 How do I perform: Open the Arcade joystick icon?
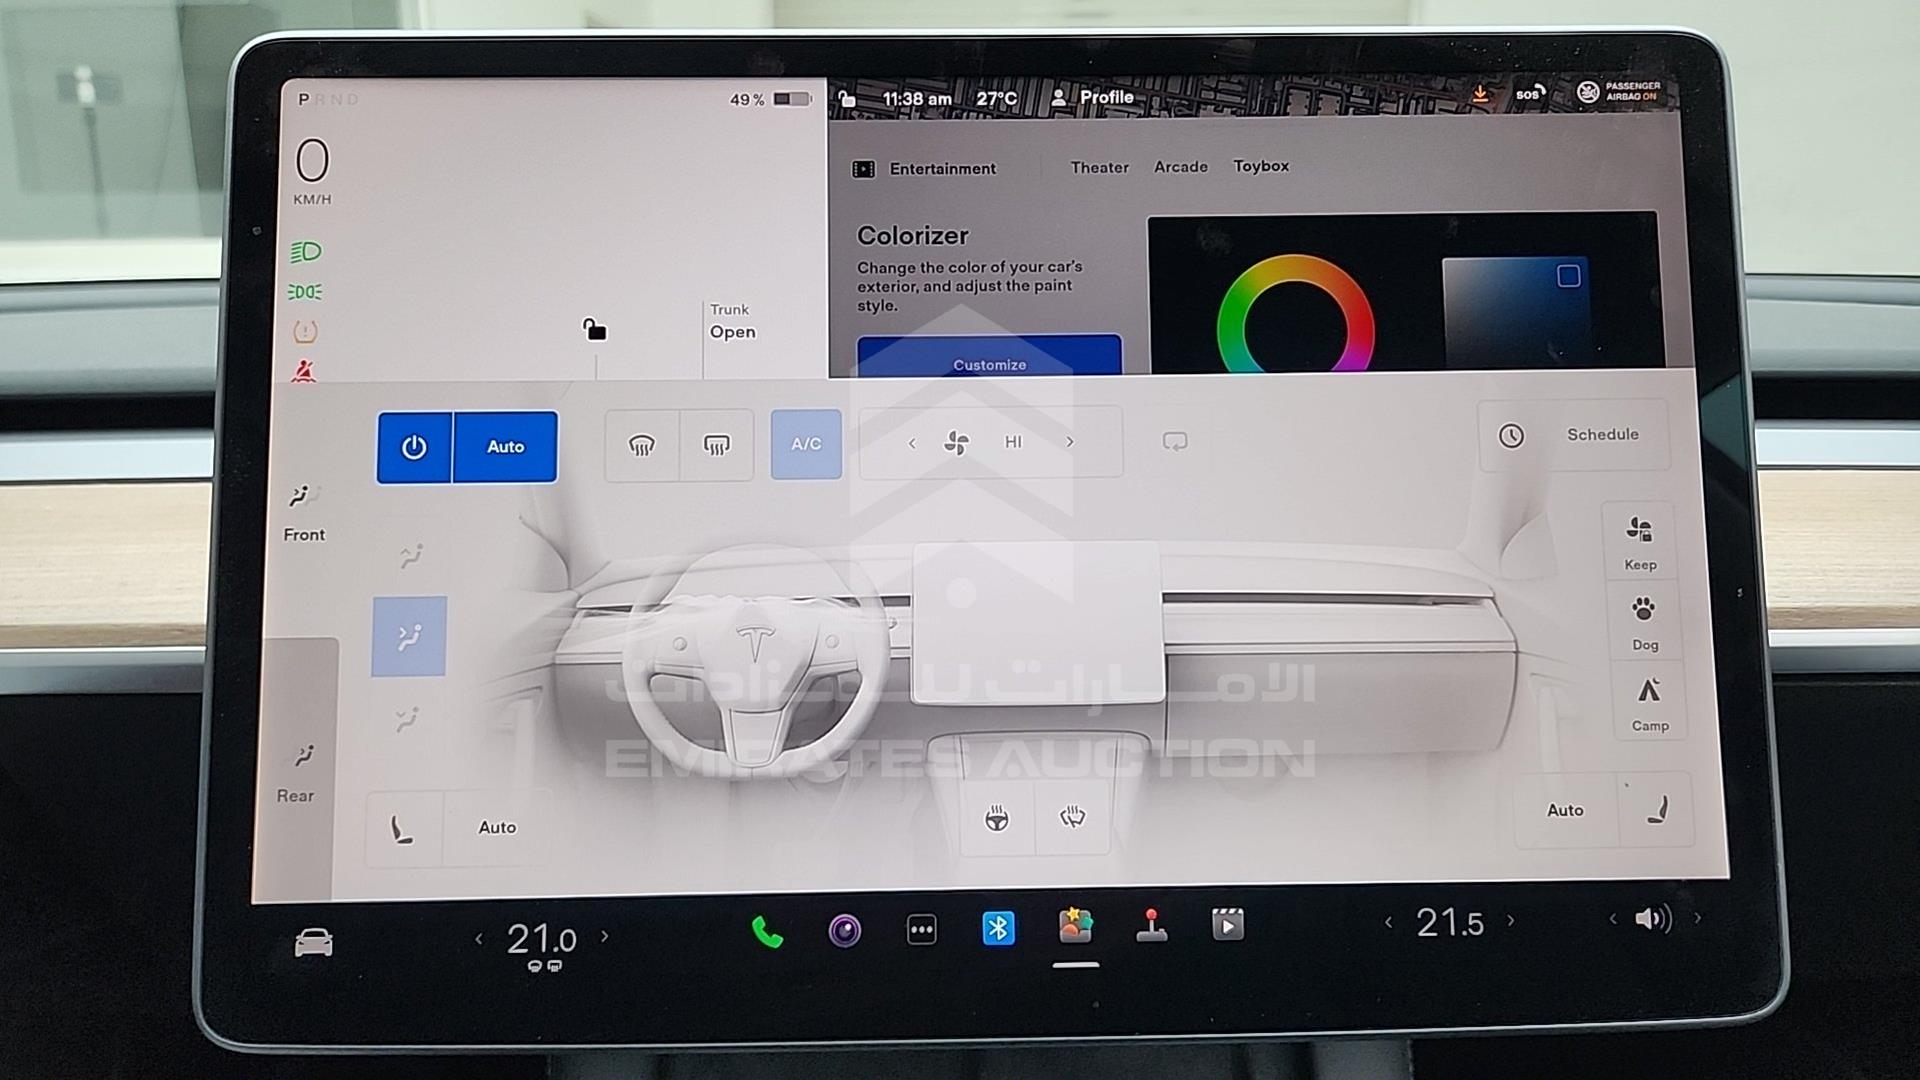[1151, 926]
